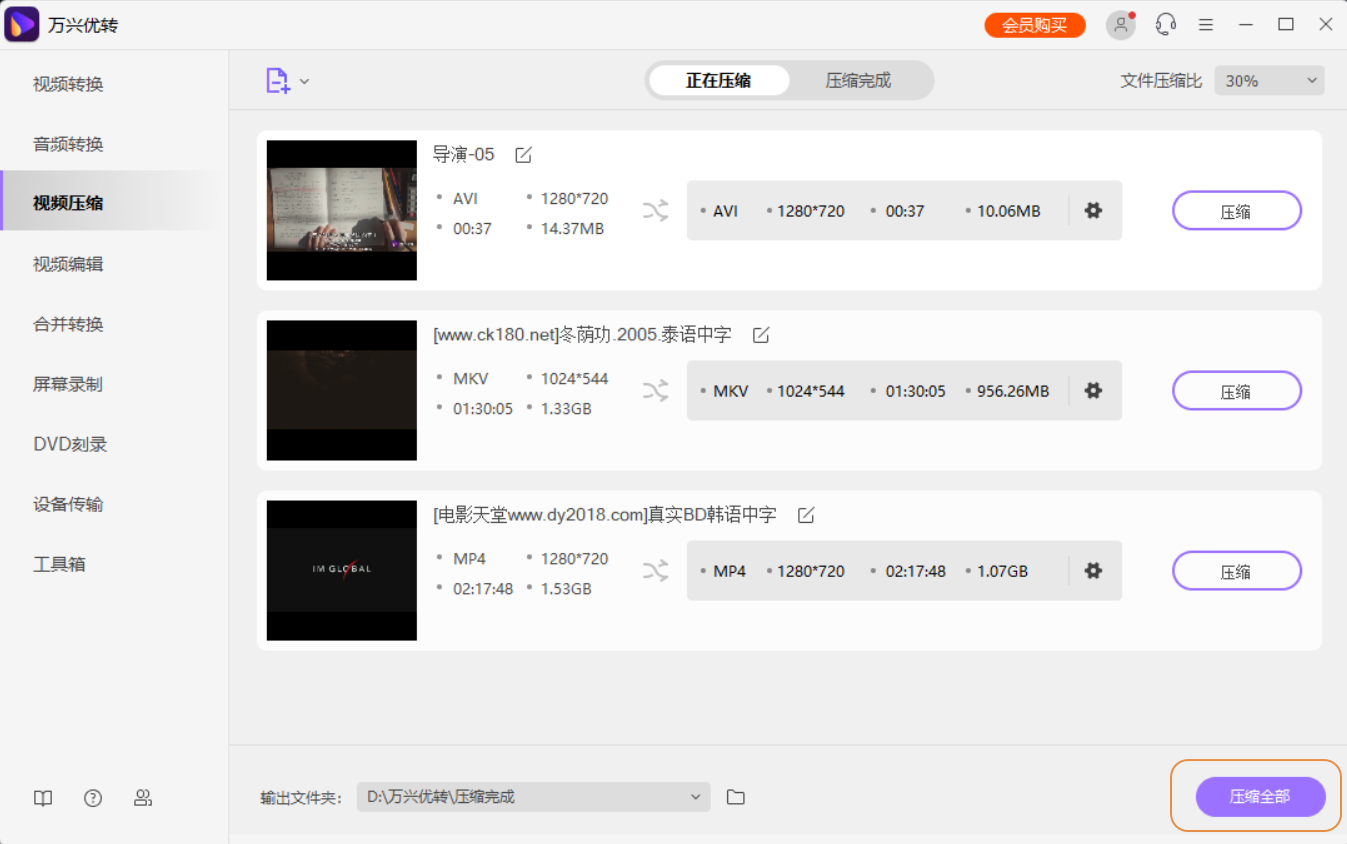Select the 正在压缩 tab
The width and height of the screenshot is (1347, 844).
[718, 81]
